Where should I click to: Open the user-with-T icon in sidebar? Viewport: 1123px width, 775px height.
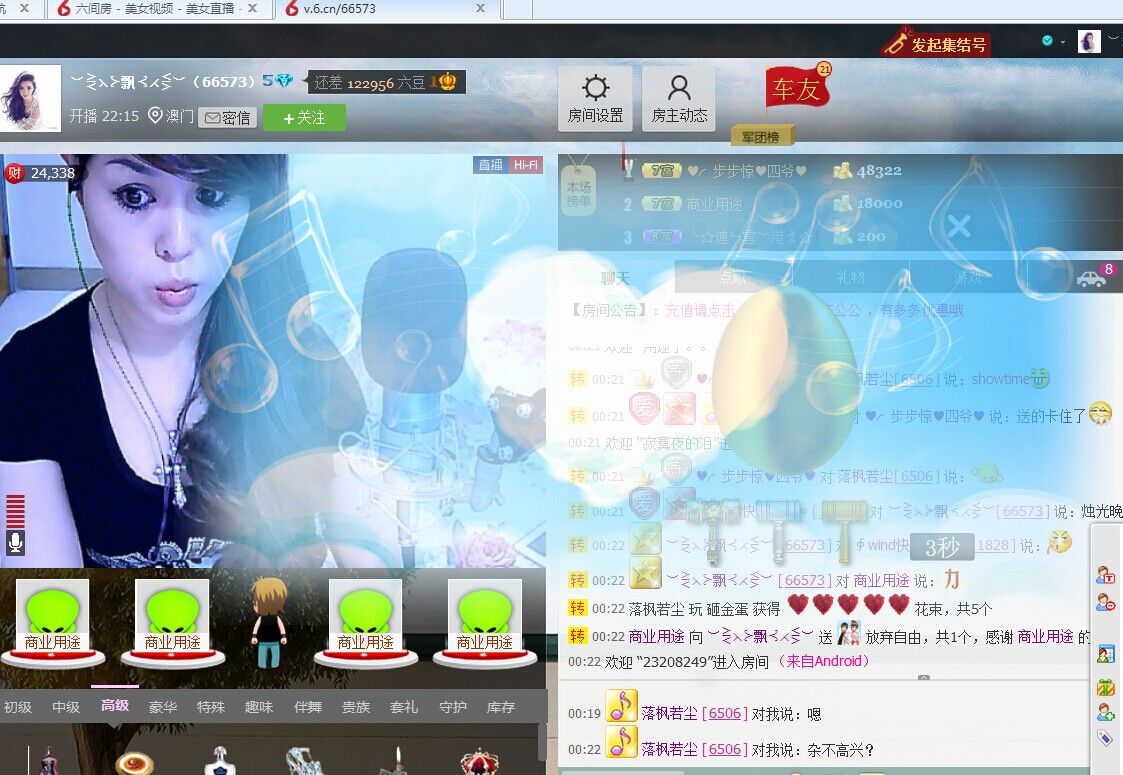[x=1105, y=574]
